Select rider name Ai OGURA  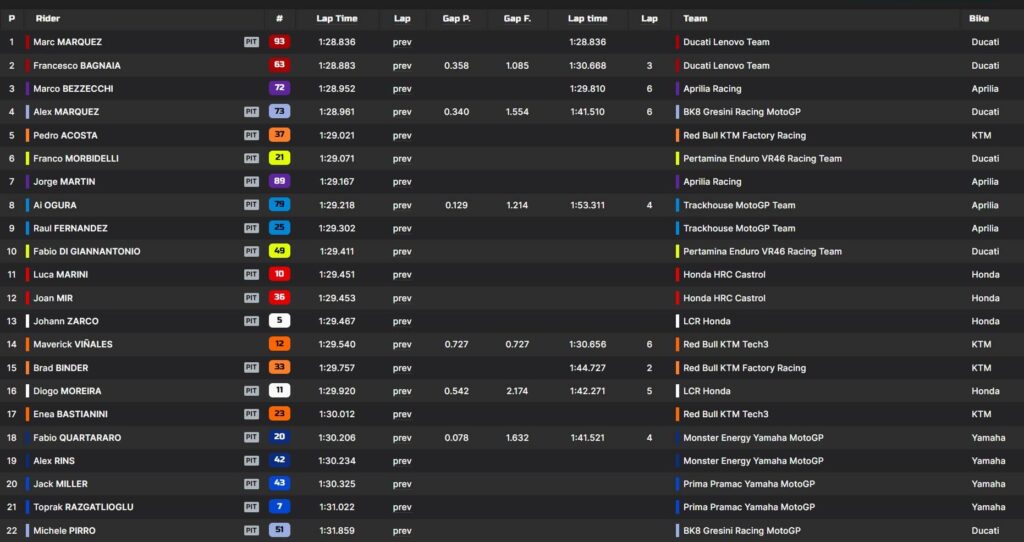coord(55,205)
